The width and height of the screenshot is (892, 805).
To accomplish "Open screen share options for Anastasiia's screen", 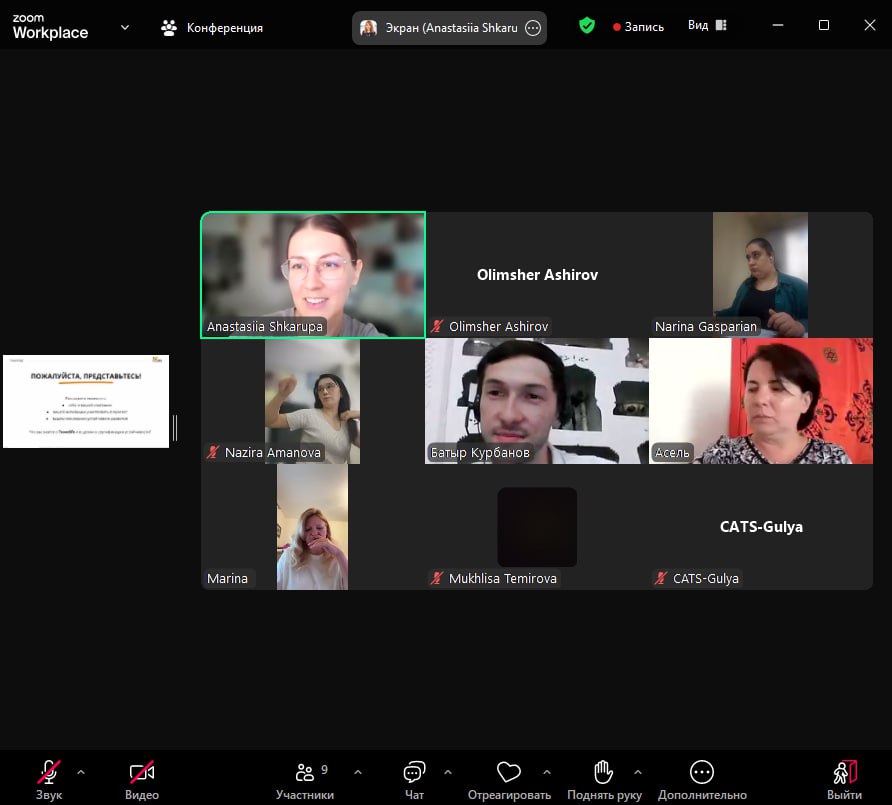I will [533, 28].
